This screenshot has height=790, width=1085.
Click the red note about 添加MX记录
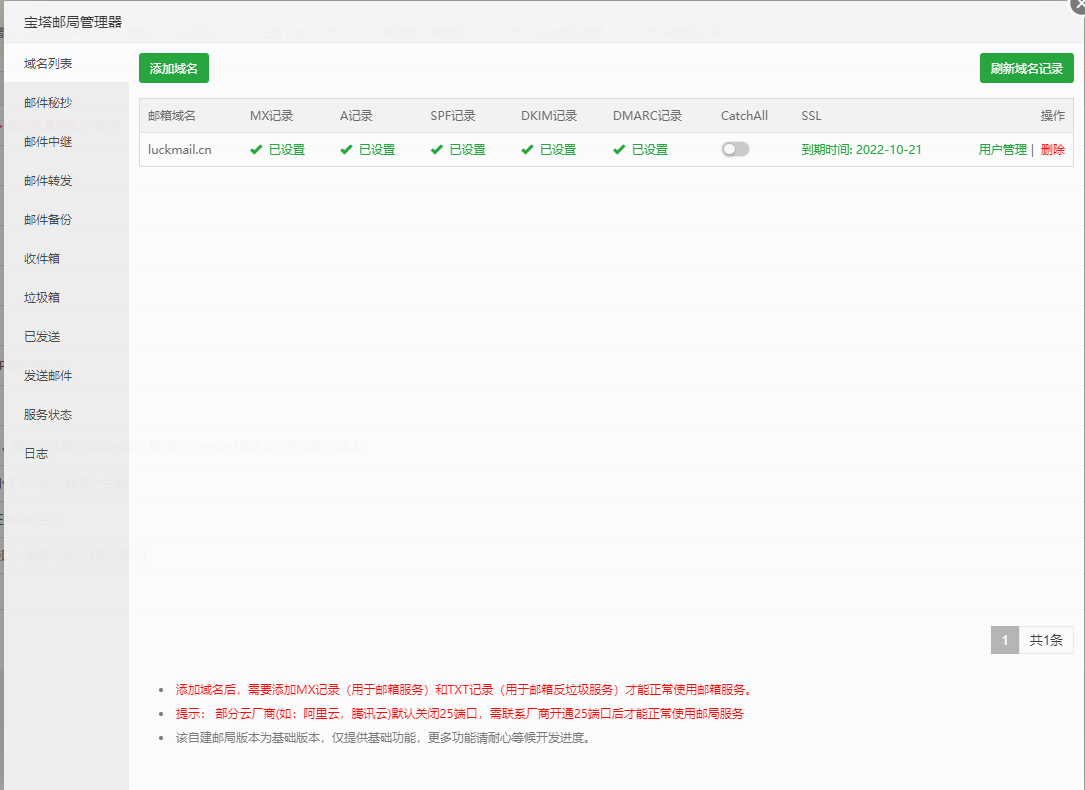(x=464, y=690)
